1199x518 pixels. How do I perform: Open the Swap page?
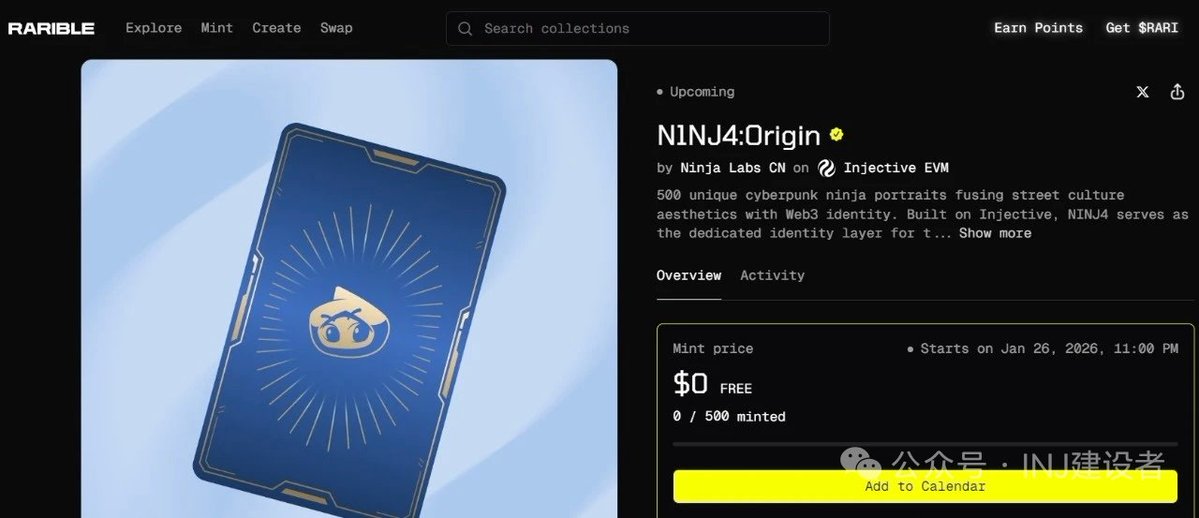pyautogui.click(x=336, y=28)
